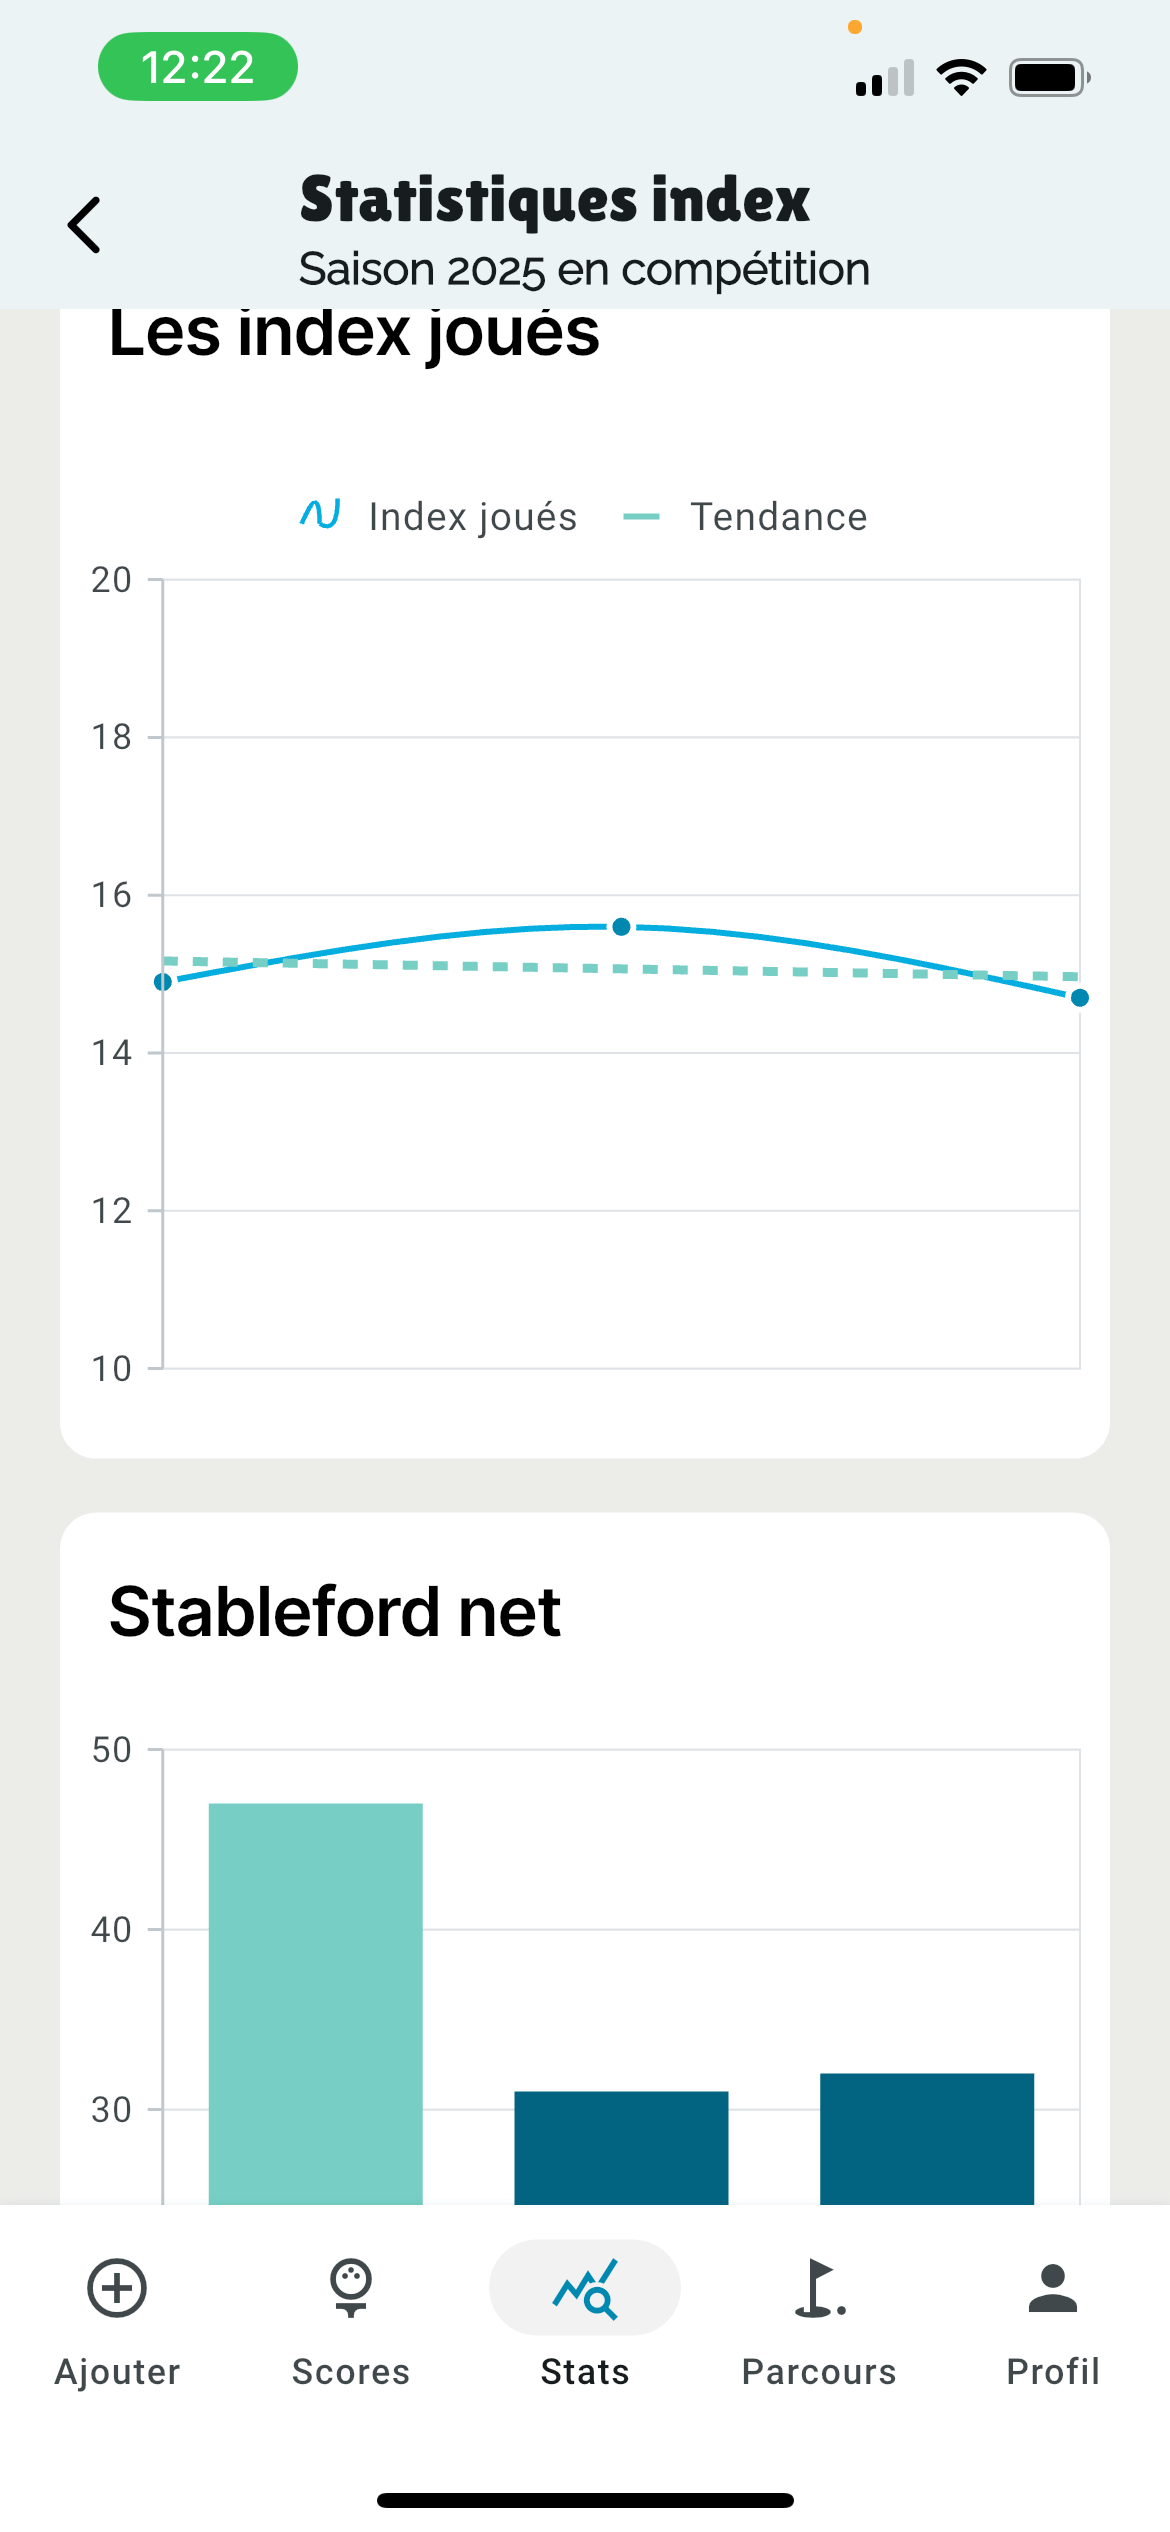This screenshot has width=1170, height=2532.
Task: Tap the green 12:22 time pill
Action: coord(198,67)
